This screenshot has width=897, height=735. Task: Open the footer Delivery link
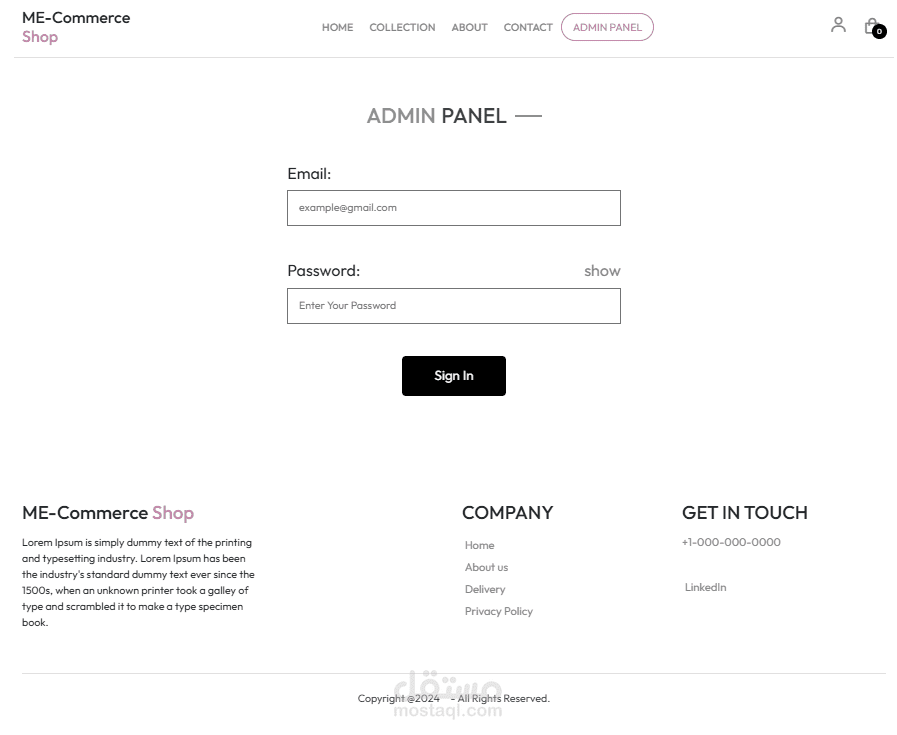tap(485, 589)
